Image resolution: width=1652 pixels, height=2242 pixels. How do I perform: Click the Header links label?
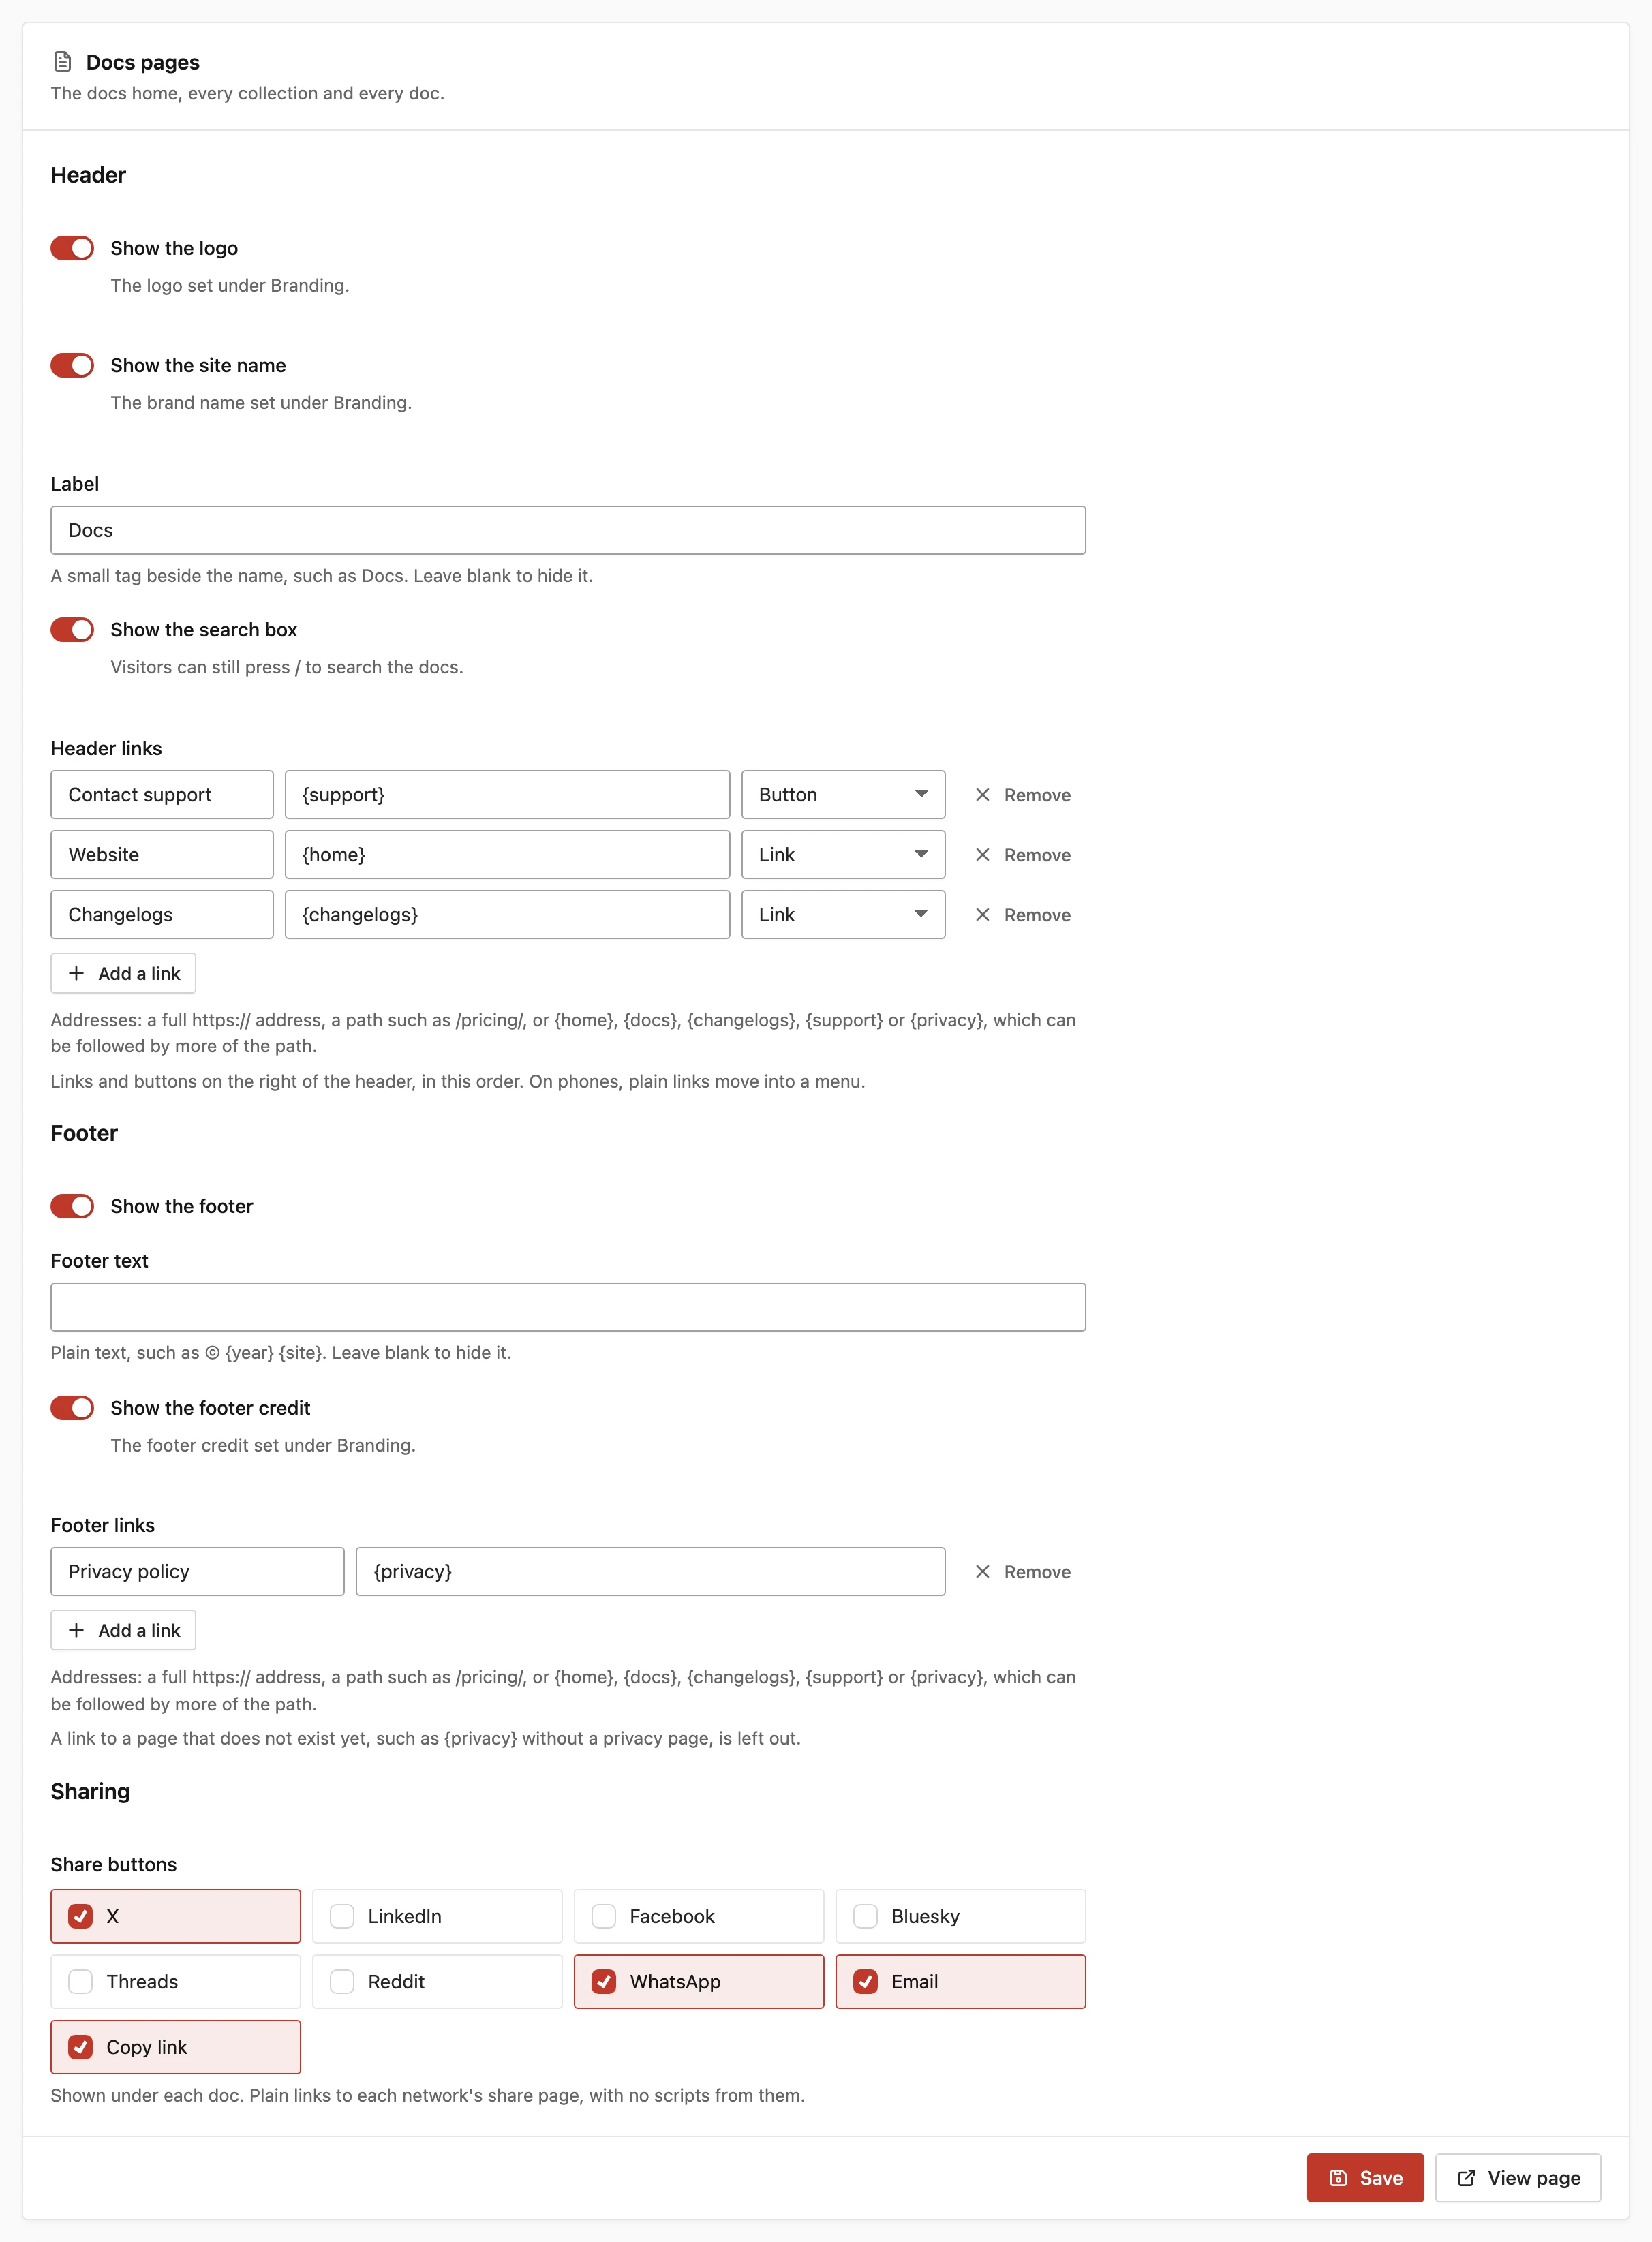(x=106, y=748)
